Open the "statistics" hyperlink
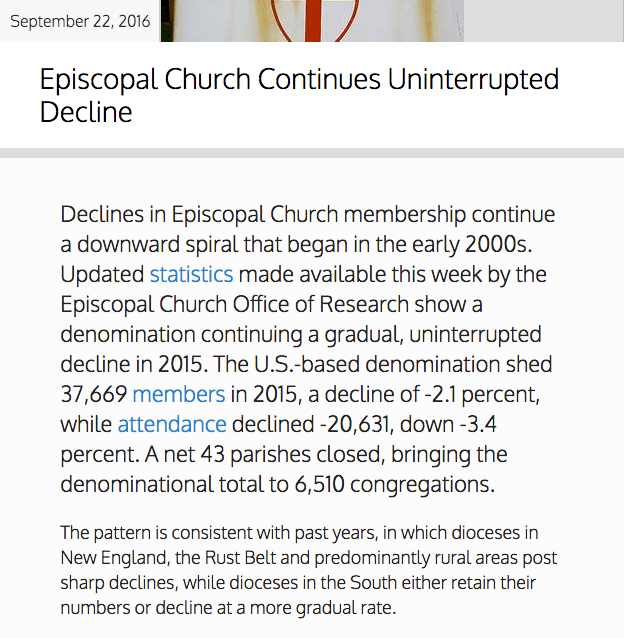 click(x=191, y=274)
